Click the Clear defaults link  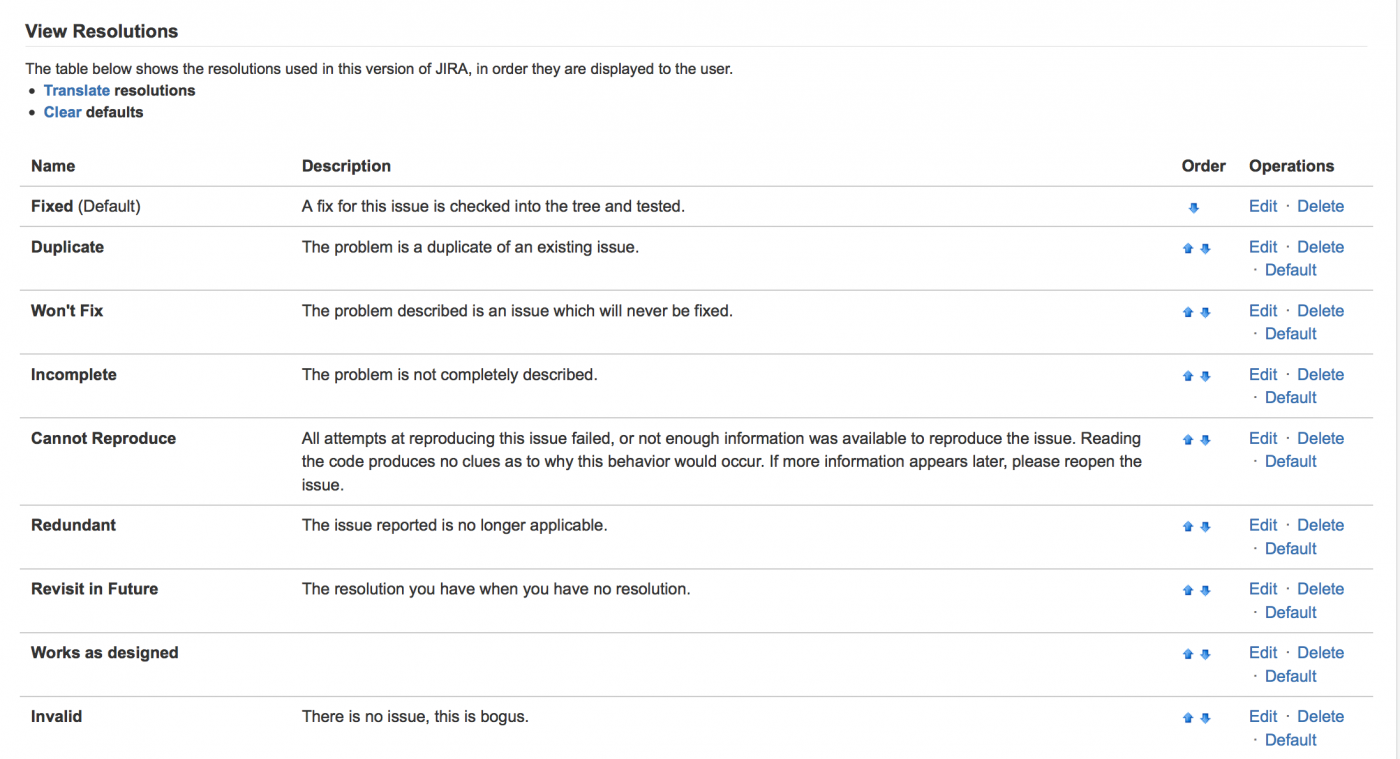[x=62, y=112]
